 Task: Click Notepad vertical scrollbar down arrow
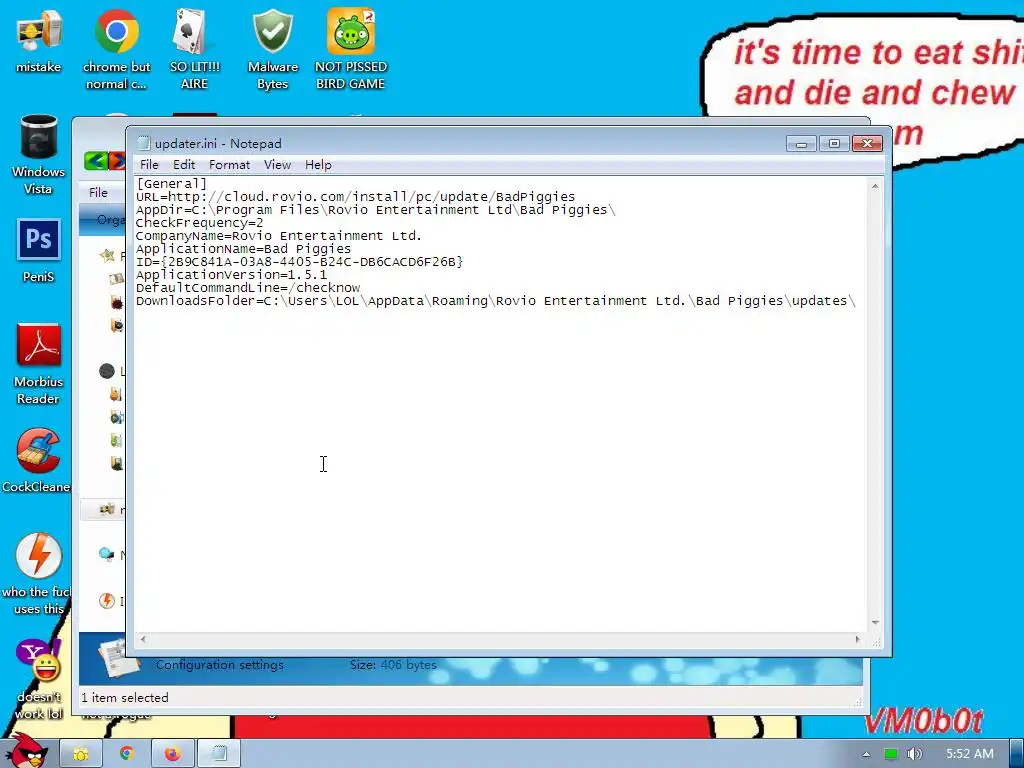click(x=875, y=622)
